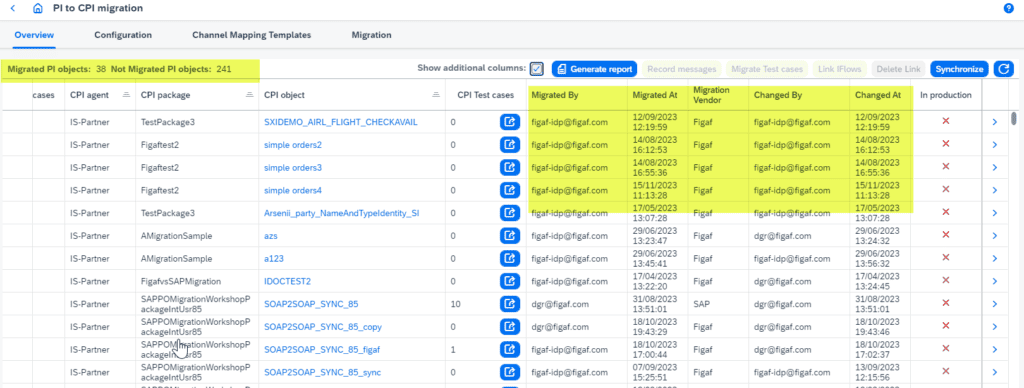The image size is (1024, 388).
Task: Open test cases icon for a123 row
Action: coord(509,258)
